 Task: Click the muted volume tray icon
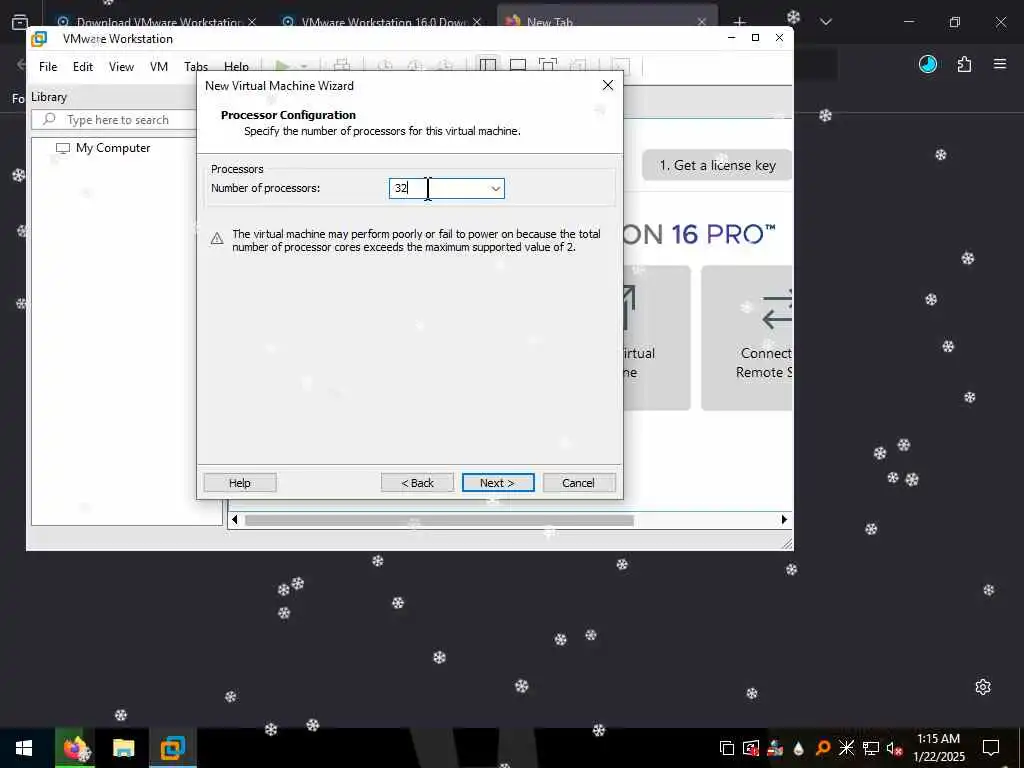pyautogui.click(x=894, y=748)
